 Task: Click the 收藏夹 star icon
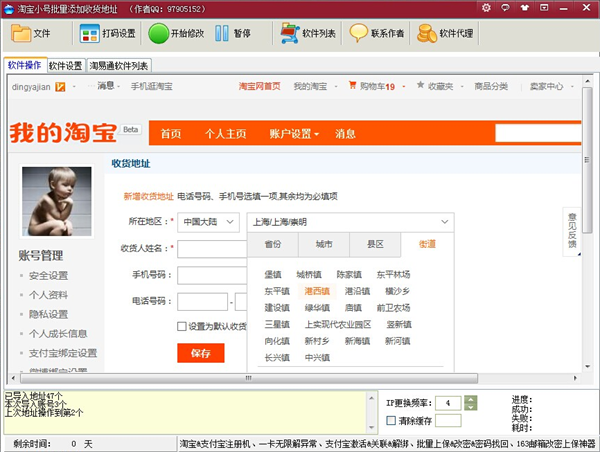[x=421, y=85]
